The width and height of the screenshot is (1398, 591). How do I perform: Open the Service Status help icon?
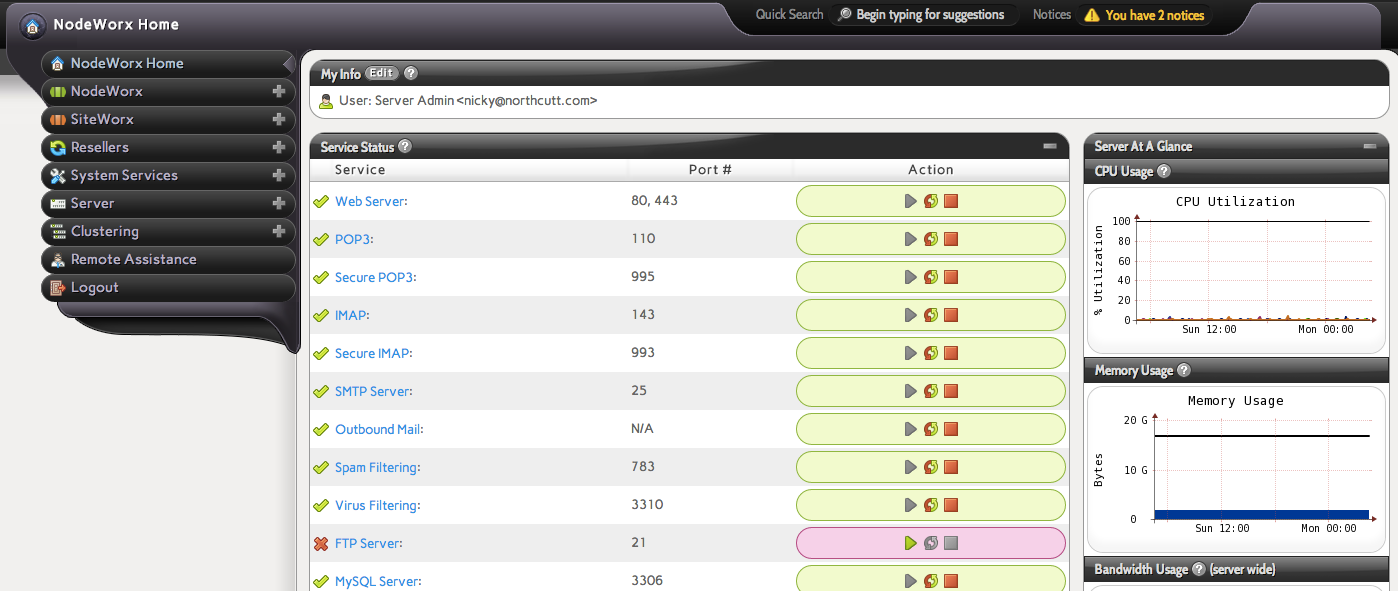click(405, 146)
